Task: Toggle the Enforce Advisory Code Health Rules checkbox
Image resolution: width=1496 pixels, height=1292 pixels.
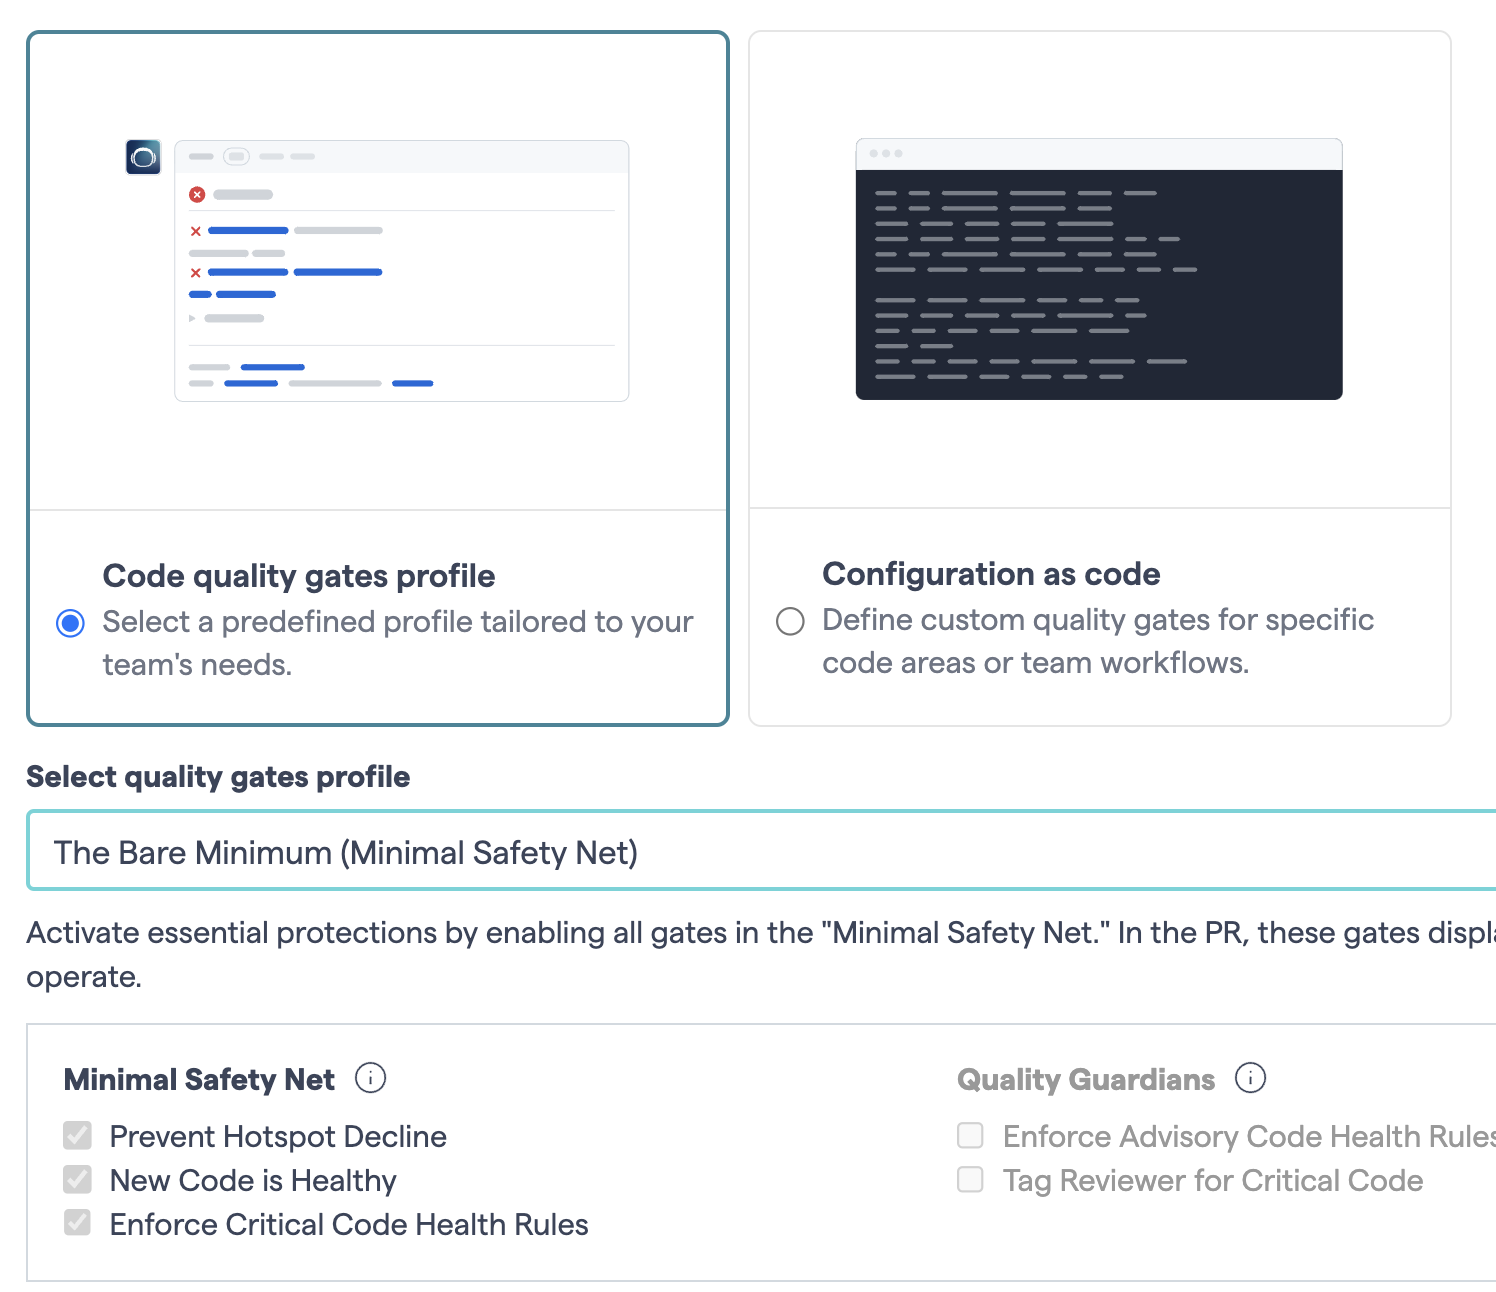Action: 969,1135
